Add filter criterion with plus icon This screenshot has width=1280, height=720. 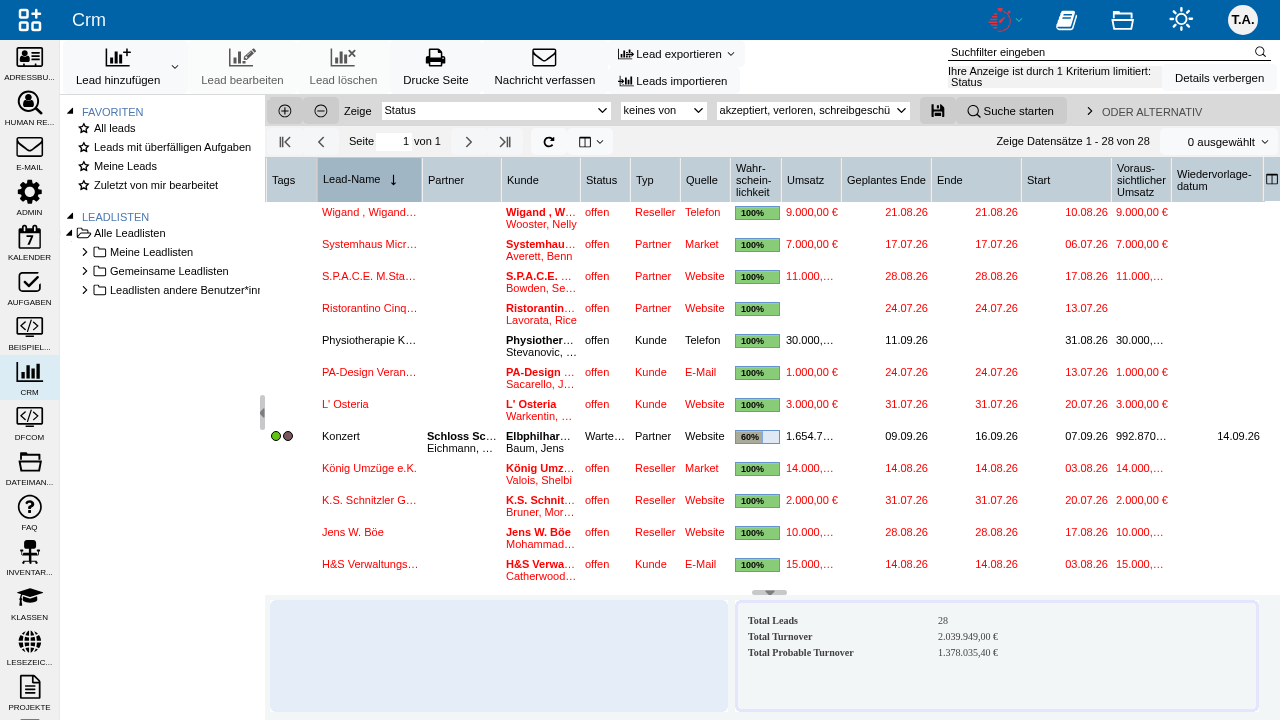click(285, 111)
